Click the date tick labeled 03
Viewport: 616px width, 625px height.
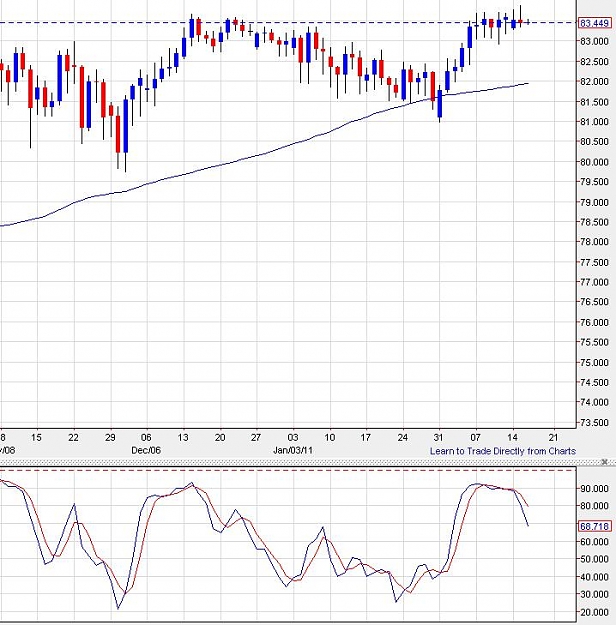coord(293,438)
